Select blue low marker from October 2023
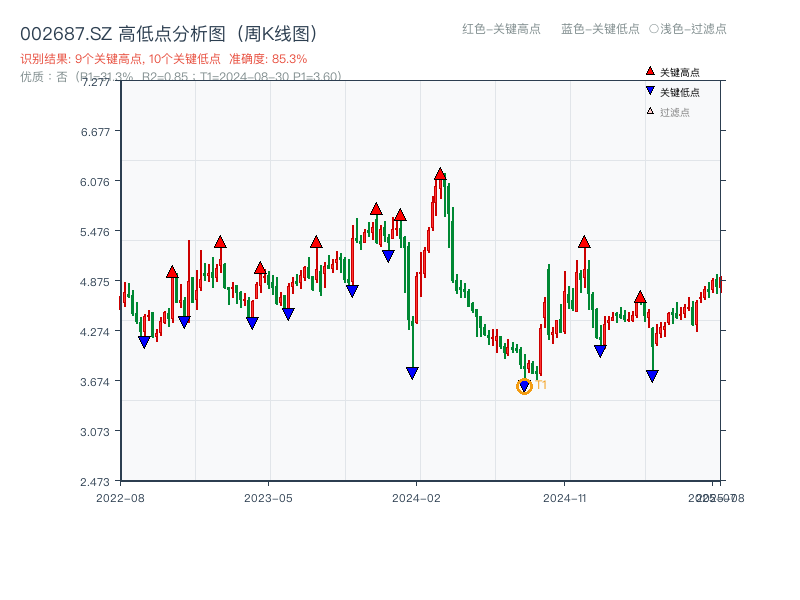Image resolution: width=800 pixels, height=600 pixels. coord(352,291)
